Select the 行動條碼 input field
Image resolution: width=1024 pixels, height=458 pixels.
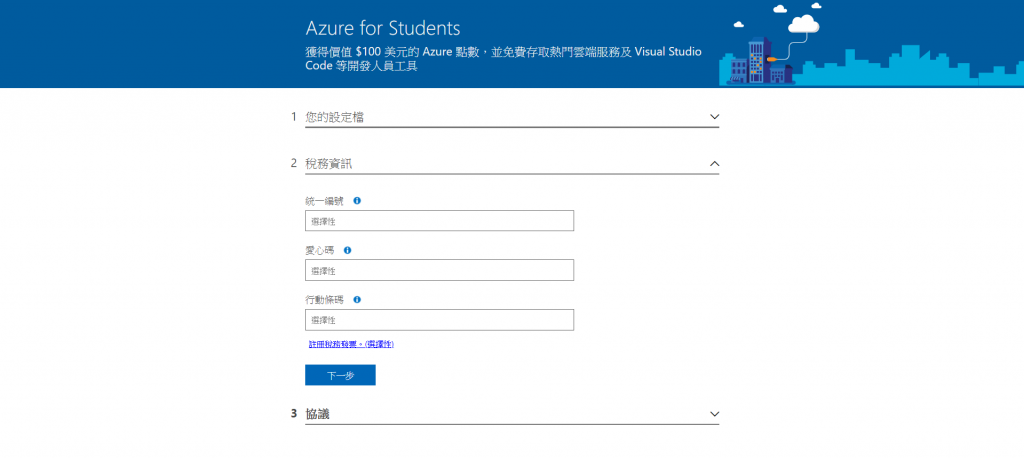[x=440, y=320]
